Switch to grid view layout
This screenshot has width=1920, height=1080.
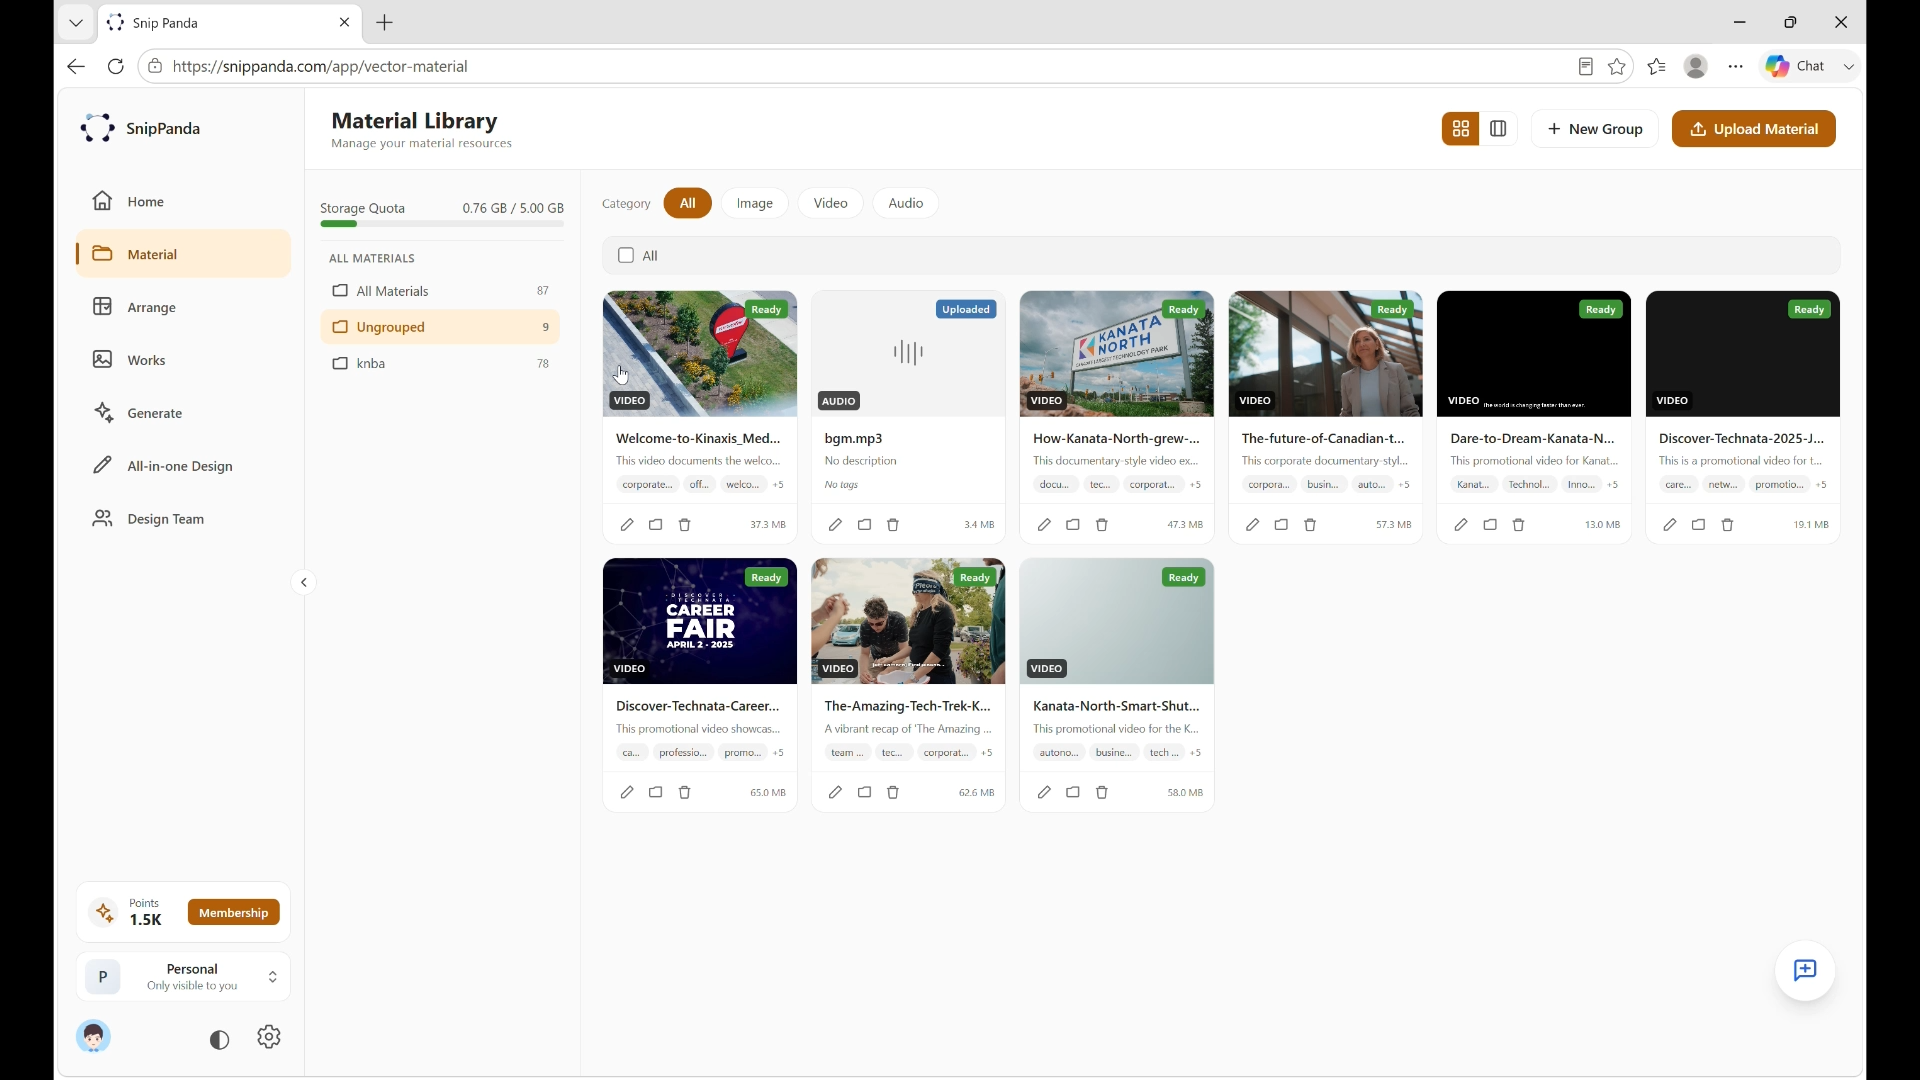click(1461, 129)
